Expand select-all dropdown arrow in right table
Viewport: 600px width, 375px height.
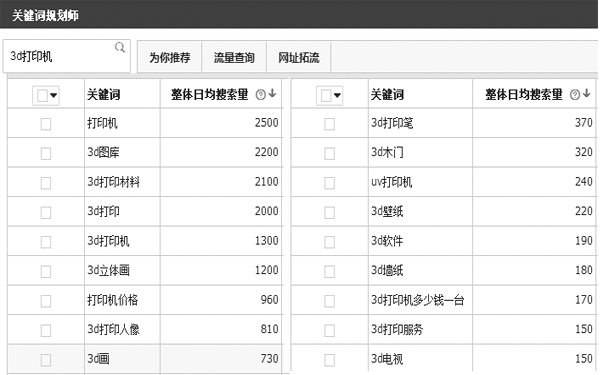tap(337, 95)
